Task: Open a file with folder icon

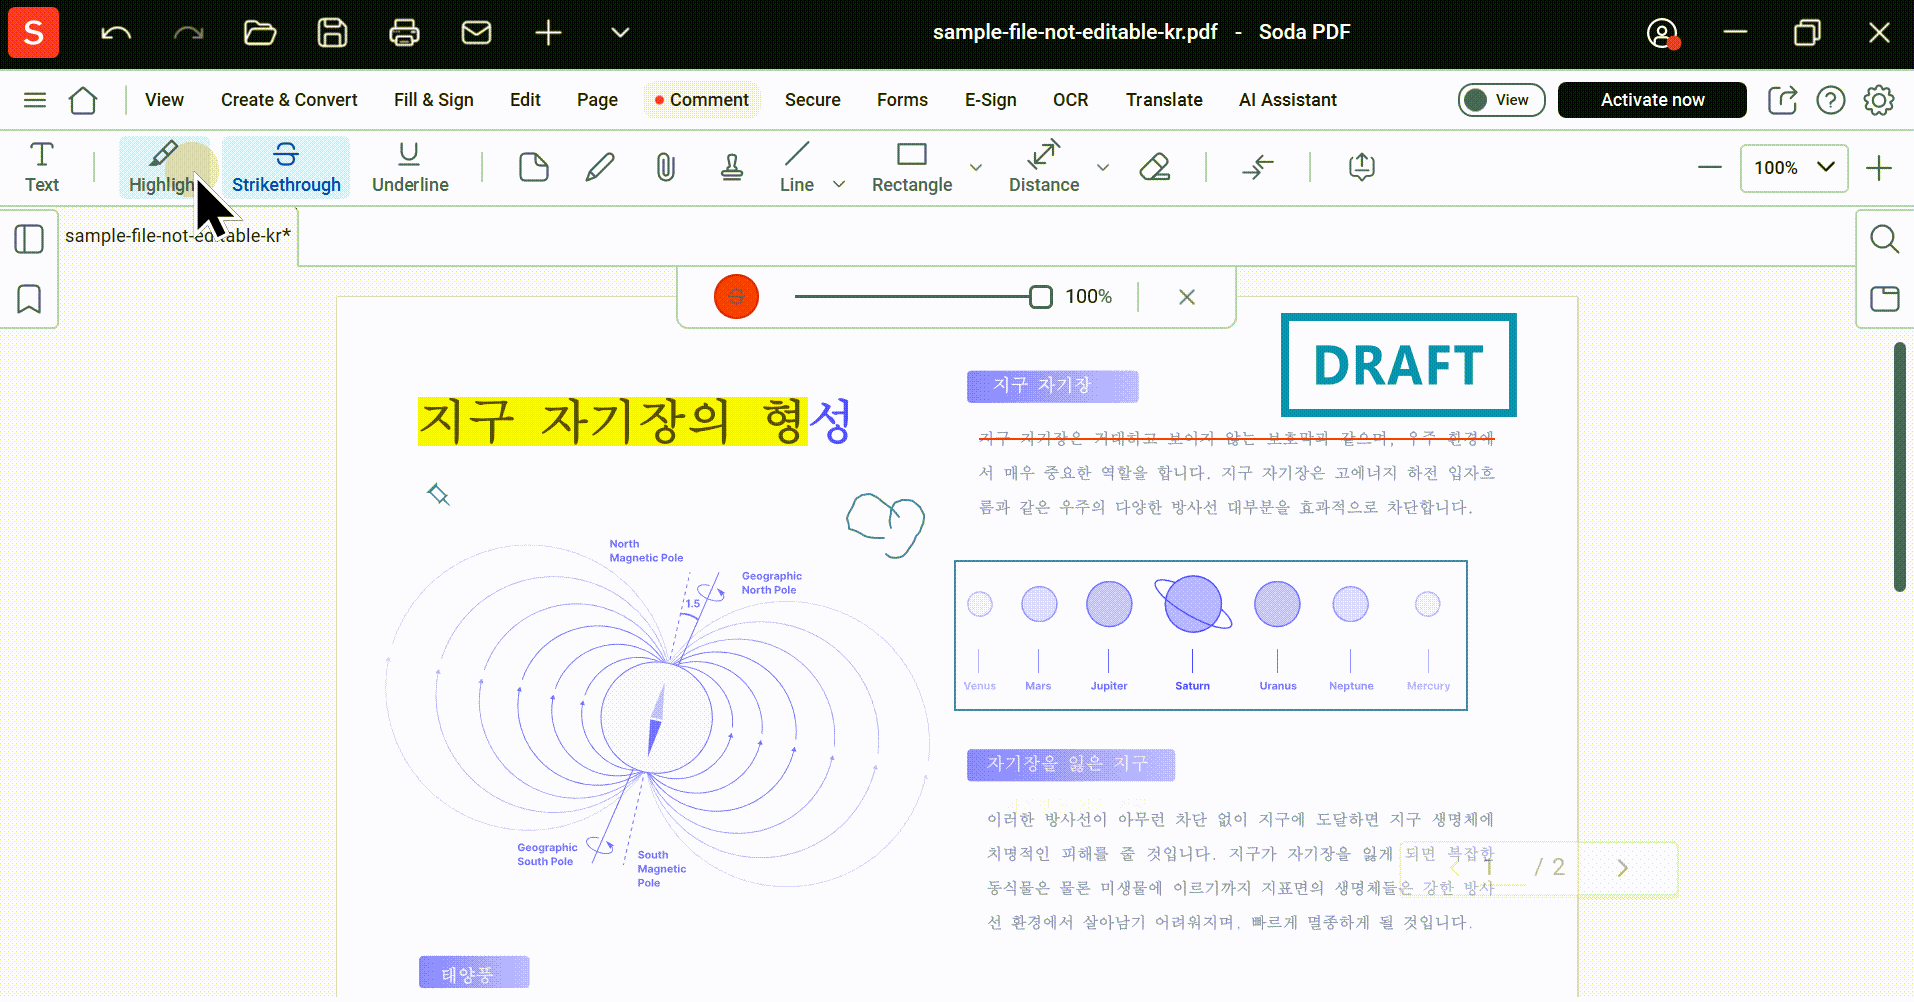Action: click(260, 33)
